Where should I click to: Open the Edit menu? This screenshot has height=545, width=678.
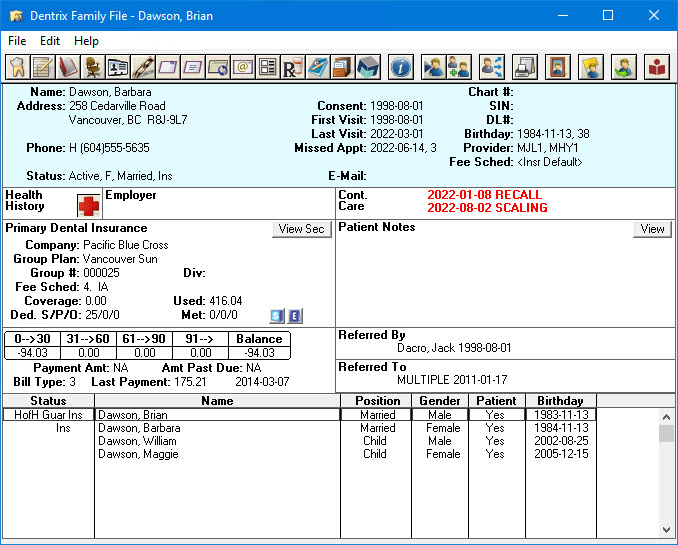(50, 41)
